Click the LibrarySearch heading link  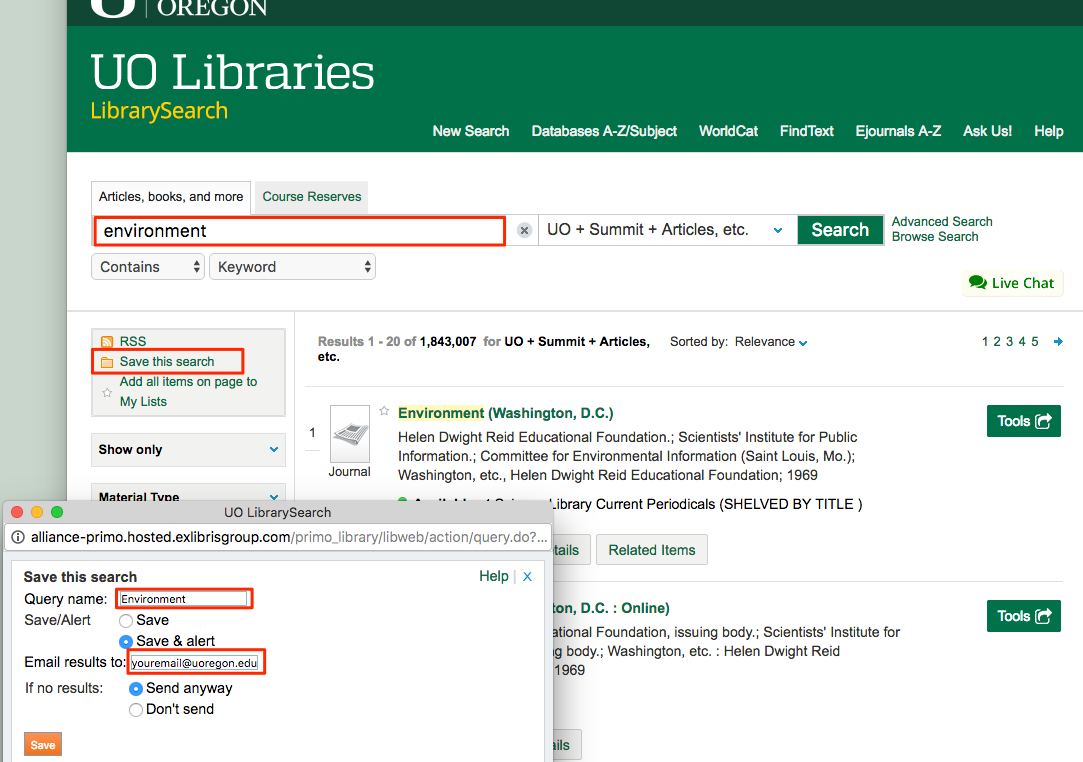(159, 111)
